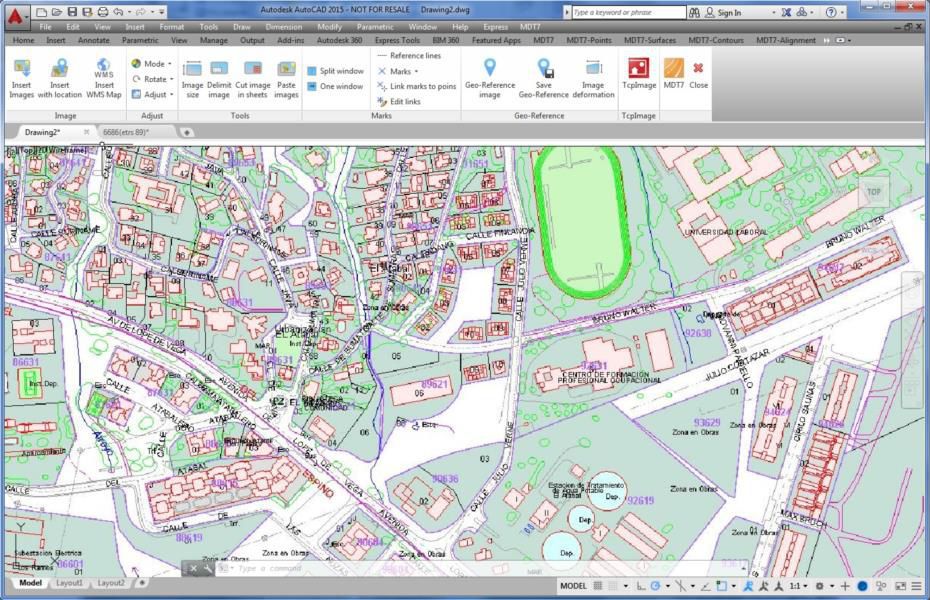This screenshot has height=600, width=930.
Task: Open the Geo-Reference image tool
Action: click(x=489, y=75)
